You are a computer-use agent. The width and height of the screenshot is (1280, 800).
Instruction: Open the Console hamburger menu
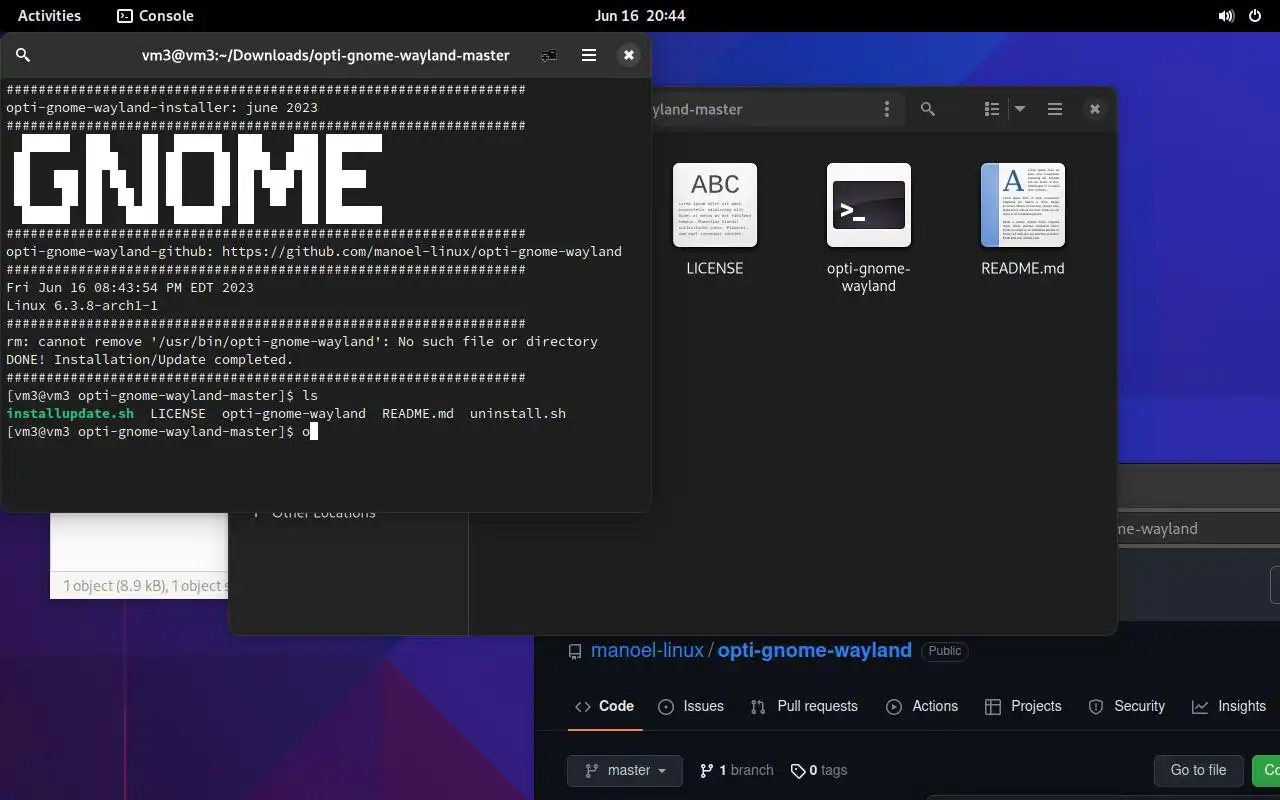pyautogui.click(x=589, y=55)
